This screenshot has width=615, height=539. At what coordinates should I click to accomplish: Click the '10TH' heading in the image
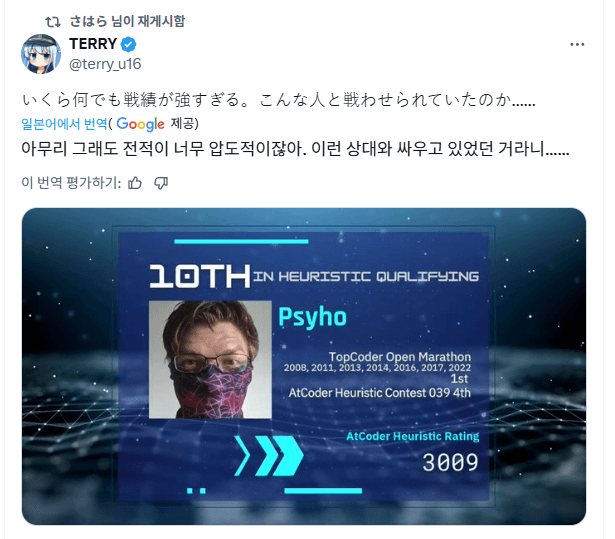click(x=200, y=276)
